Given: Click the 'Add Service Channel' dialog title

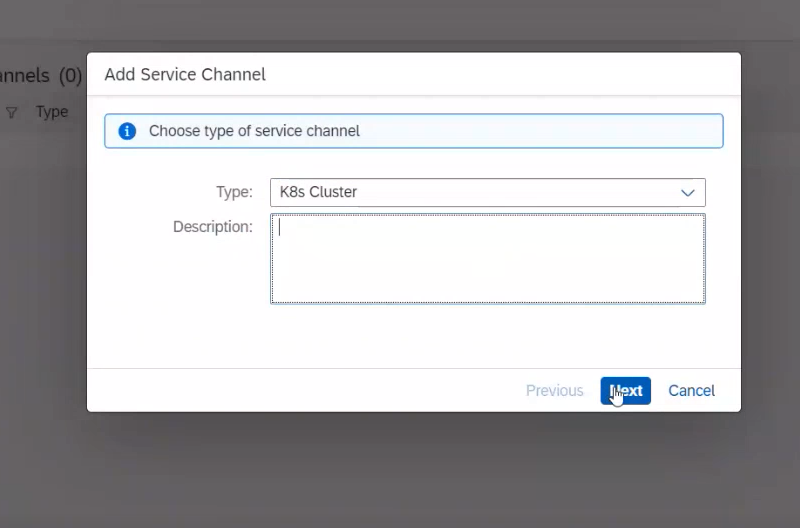Looking at the screenshot, I should click(185, 74).
